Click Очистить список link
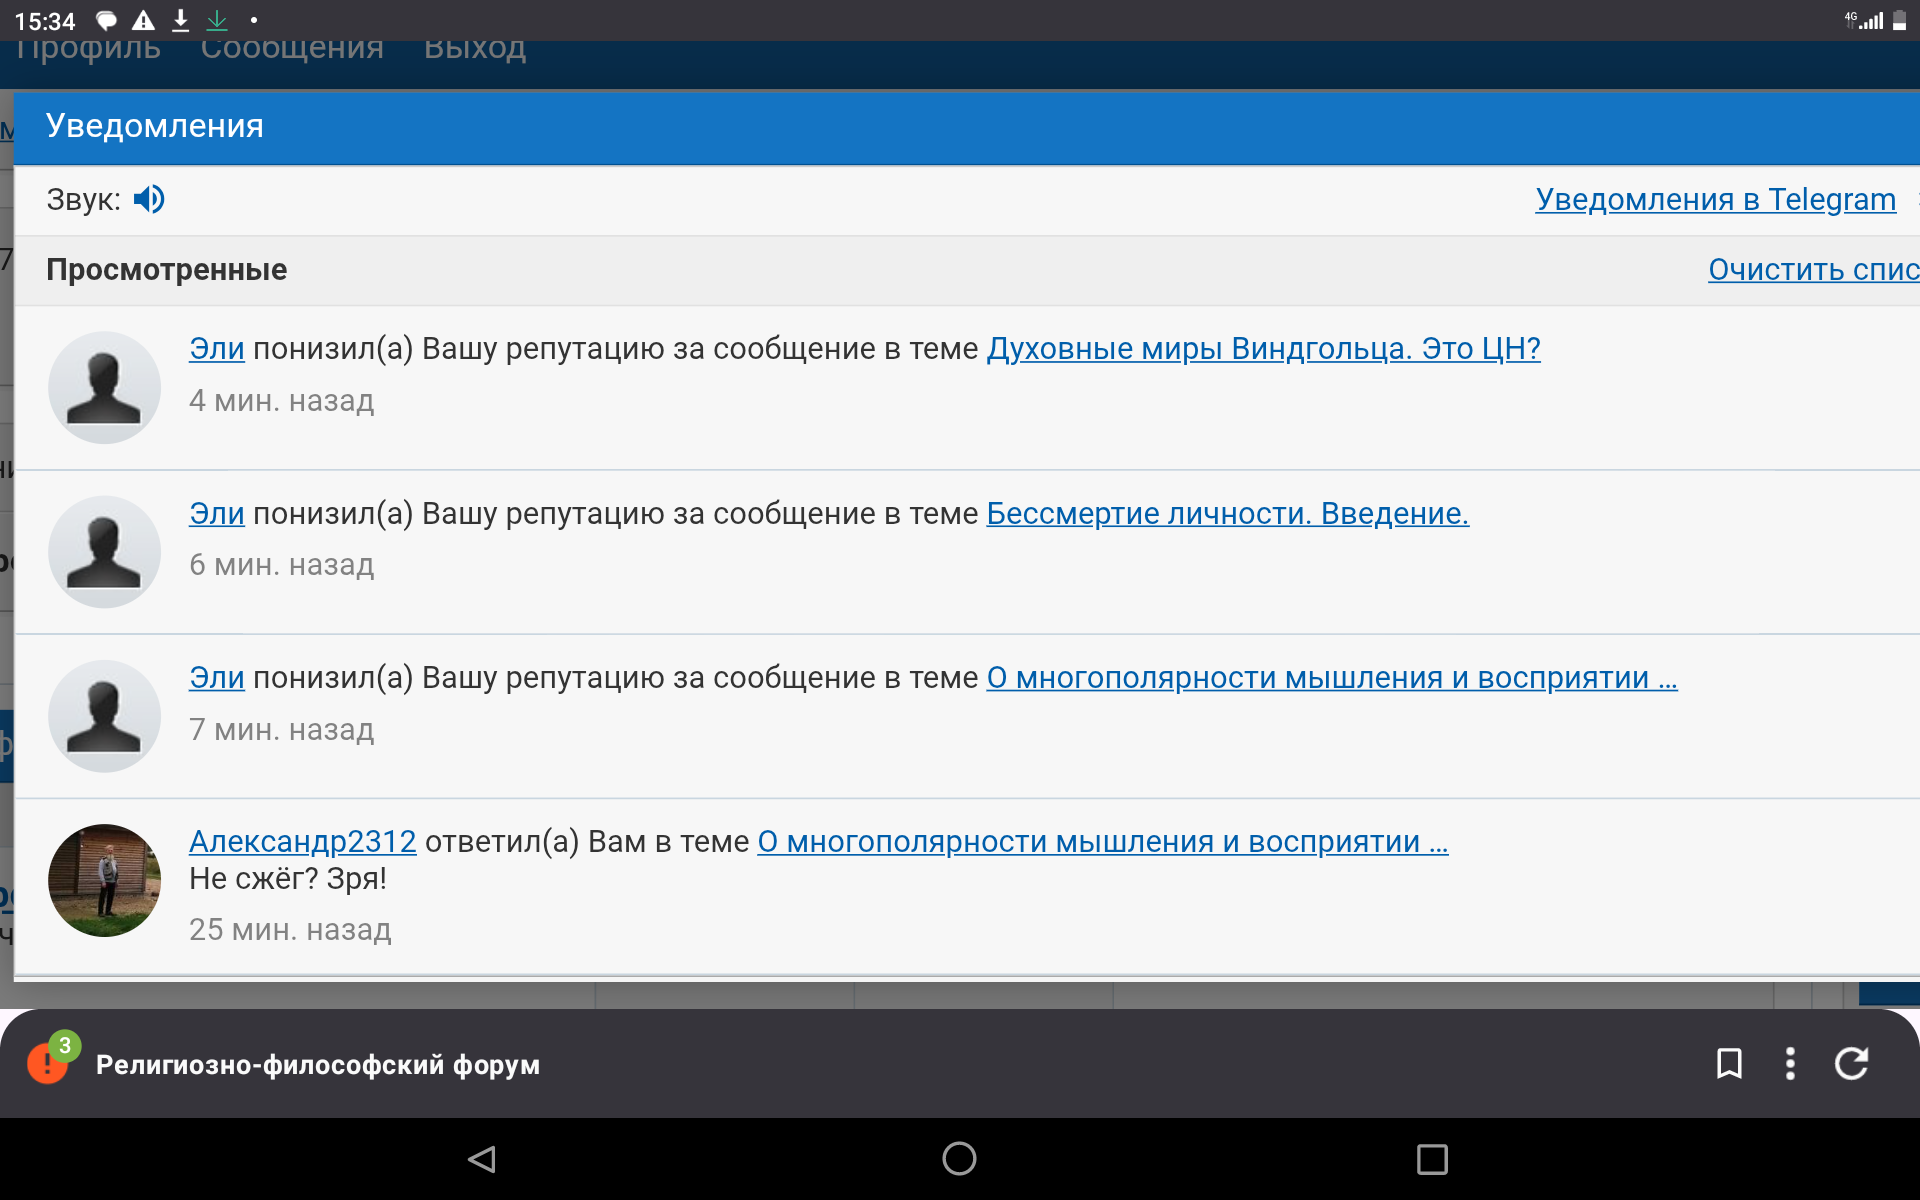This screenshot has width=1920, height=1200. [1812, 269]
